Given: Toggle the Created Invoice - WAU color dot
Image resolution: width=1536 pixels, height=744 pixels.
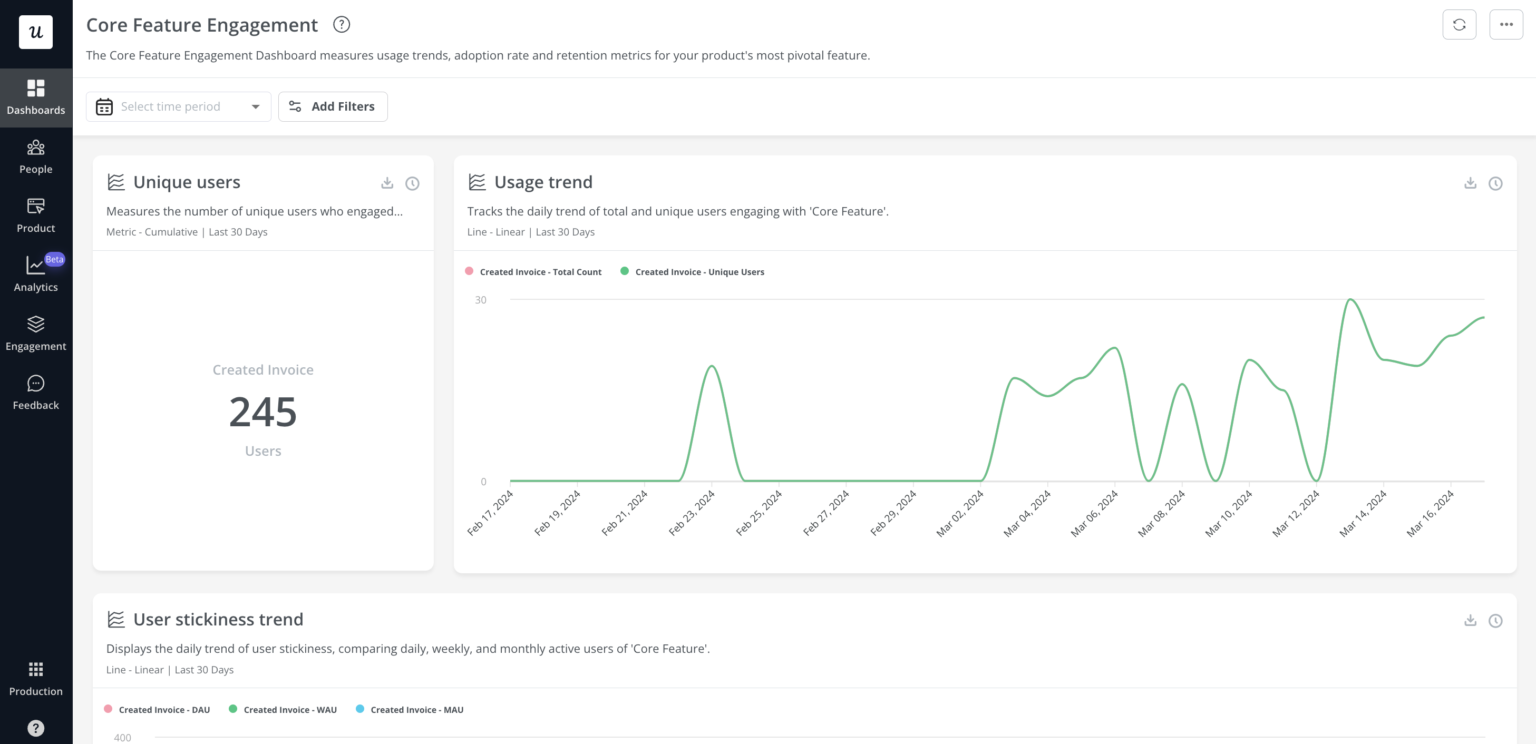Looking at the screenshot, I should (x=233, y=709).
